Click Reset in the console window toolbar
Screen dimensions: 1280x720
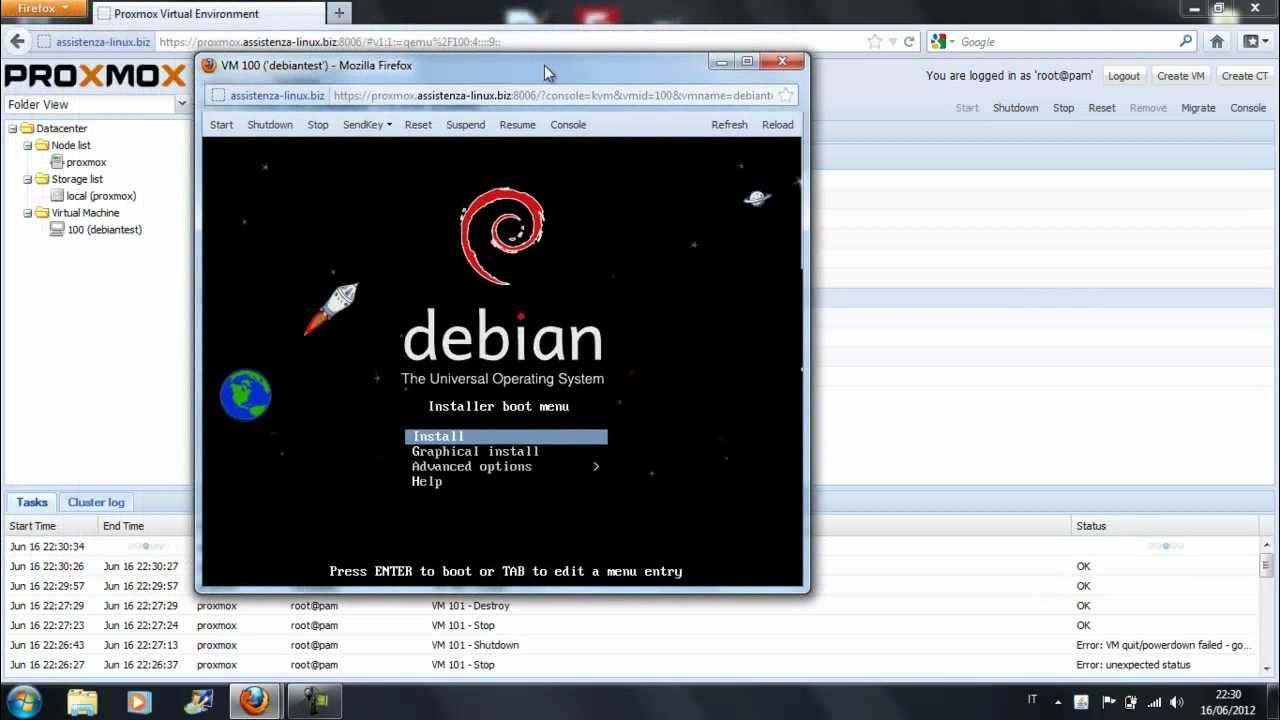coord(418,125)
